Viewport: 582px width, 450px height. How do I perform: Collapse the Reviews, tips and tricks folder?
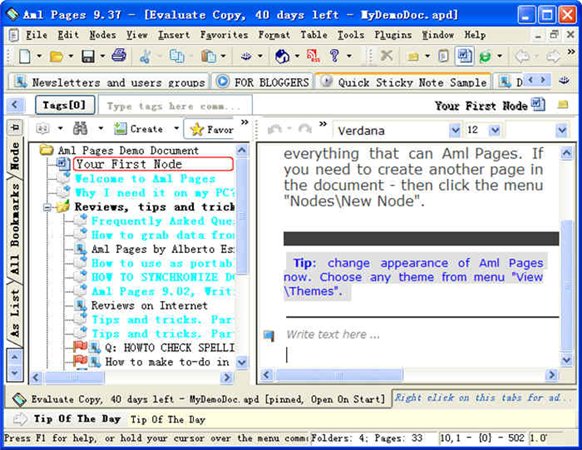tap(47, 207)
